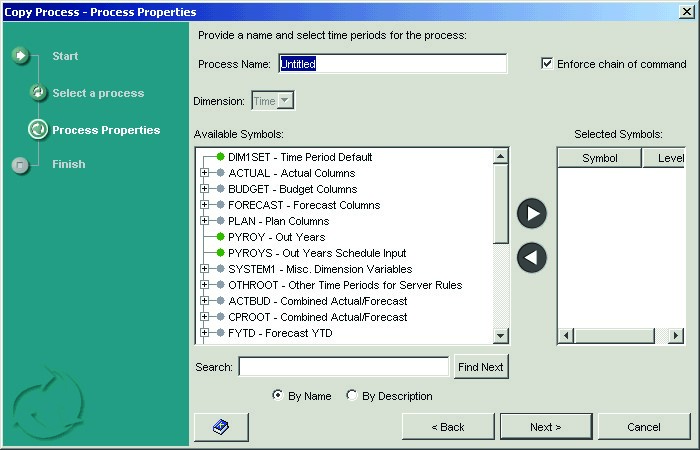The height and width of the screenshot is (450, 700).
Task: Select the By Description radio button
Action: (x=351, y=396)
